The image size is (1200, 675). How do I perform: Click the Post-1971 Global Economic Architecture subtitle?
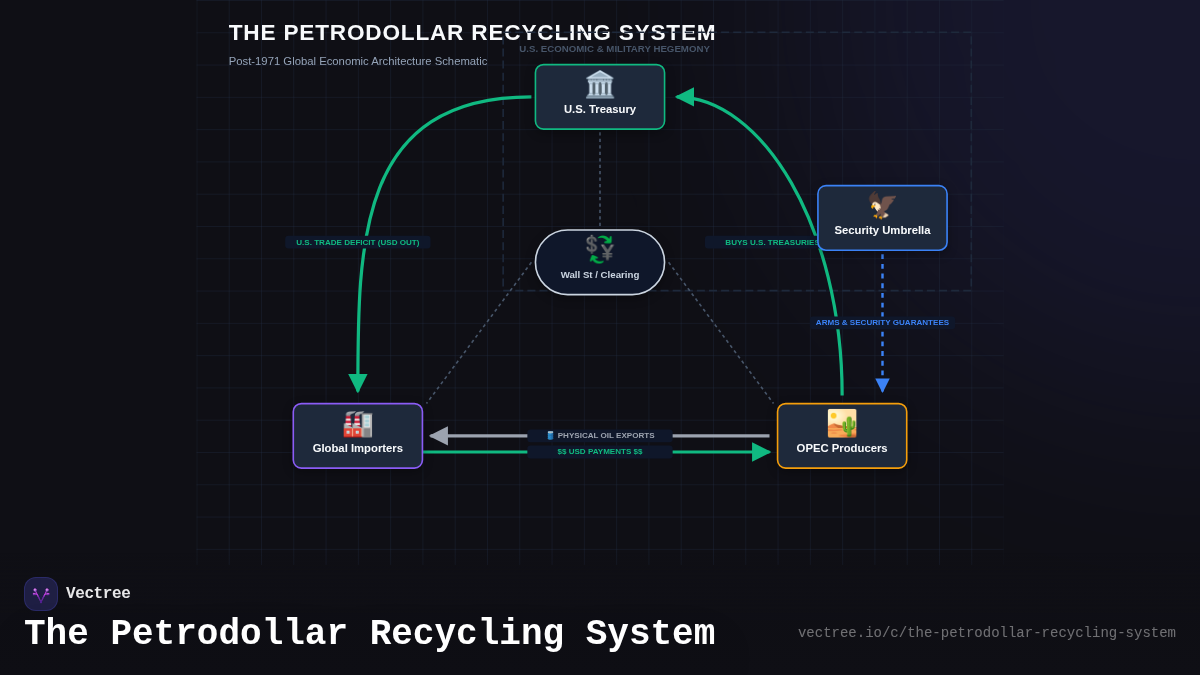(358, 61)
